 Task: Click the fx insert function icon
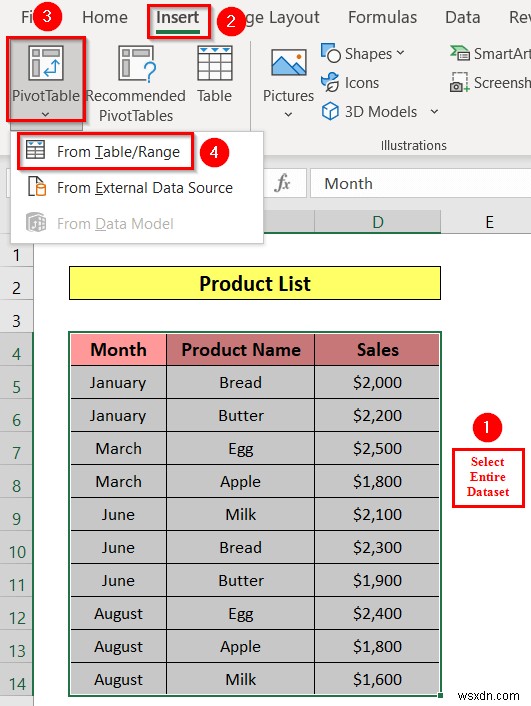pyautogui.click(x=282, y=183)
